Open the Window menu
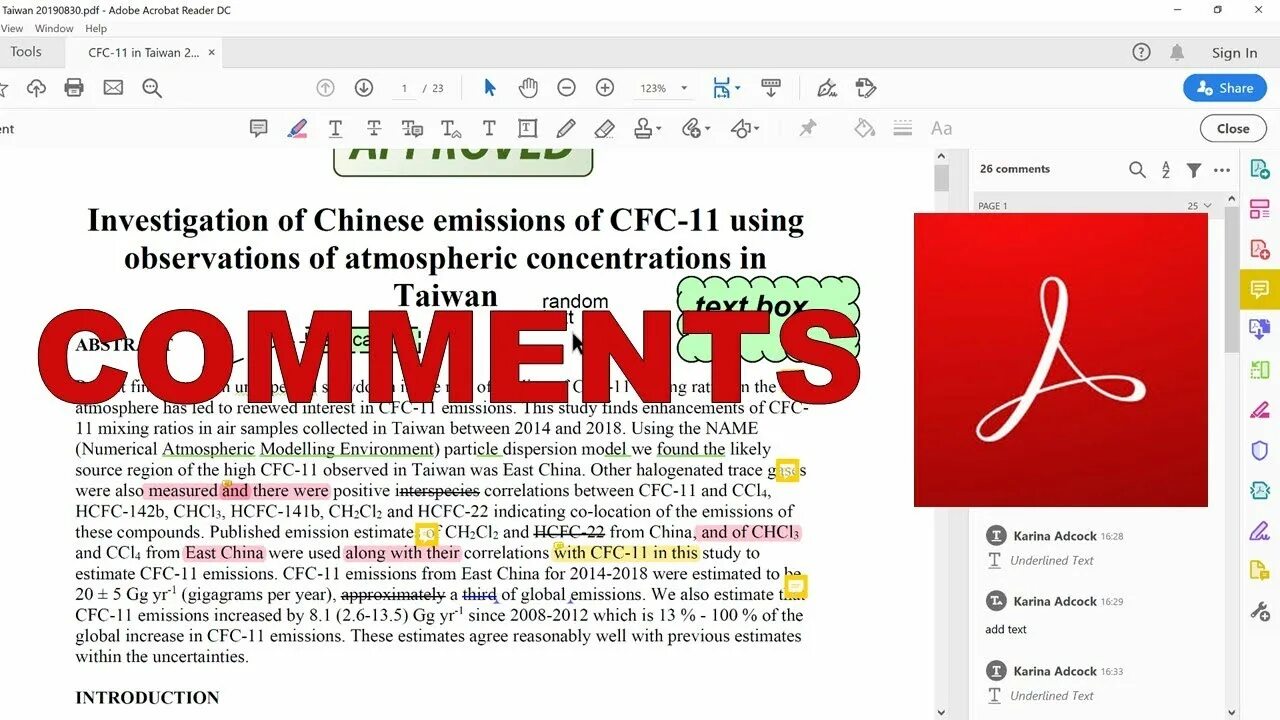 point(54,29)
